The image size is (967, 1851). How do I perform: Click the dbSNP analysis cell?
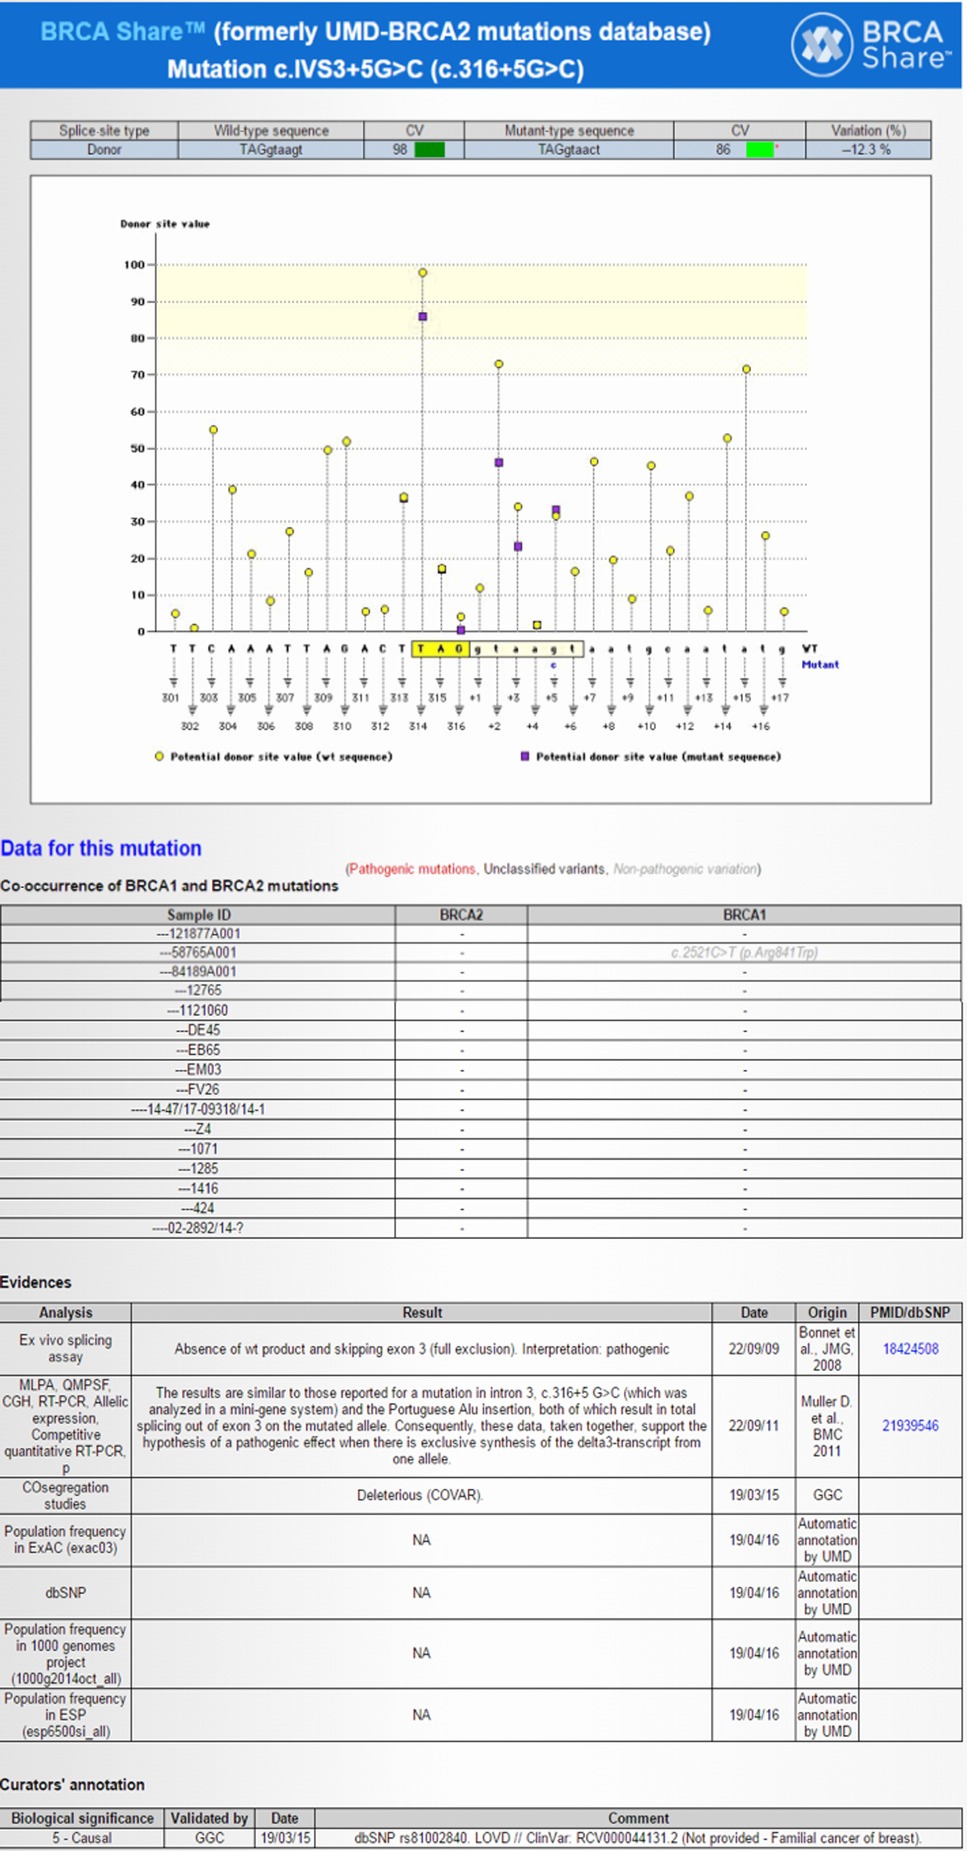66,1593
